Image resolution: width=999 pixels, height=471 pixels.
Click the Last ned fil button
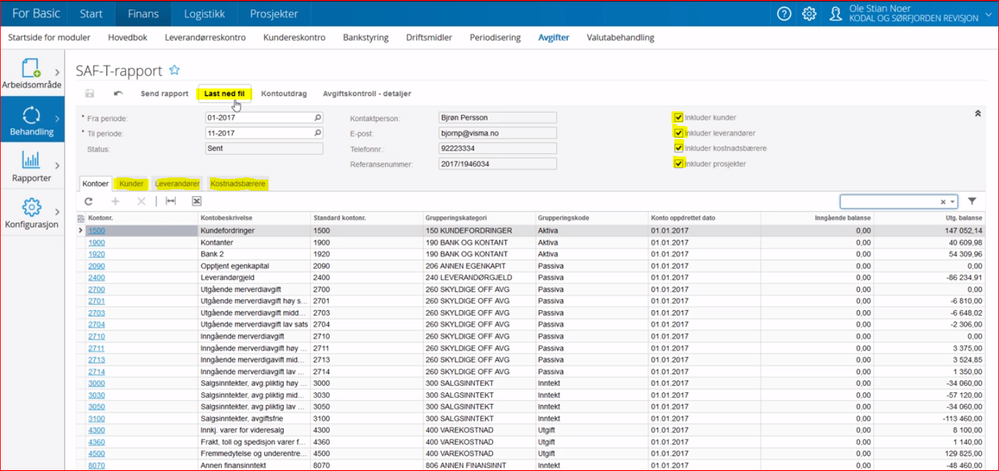click(x=224, y=94)
